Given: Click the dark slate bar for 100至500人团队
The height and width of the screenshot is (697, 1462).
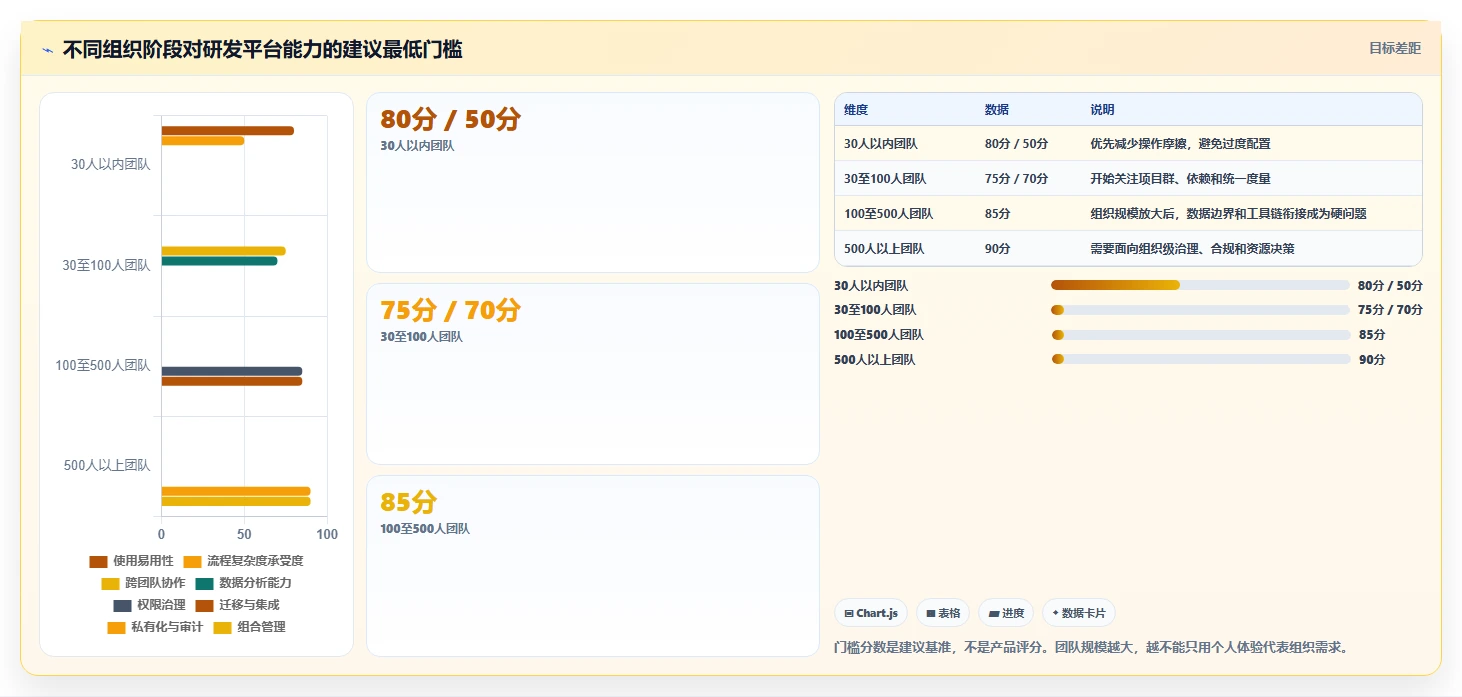Looking at the screenshot, I should [x=232, y=371].
